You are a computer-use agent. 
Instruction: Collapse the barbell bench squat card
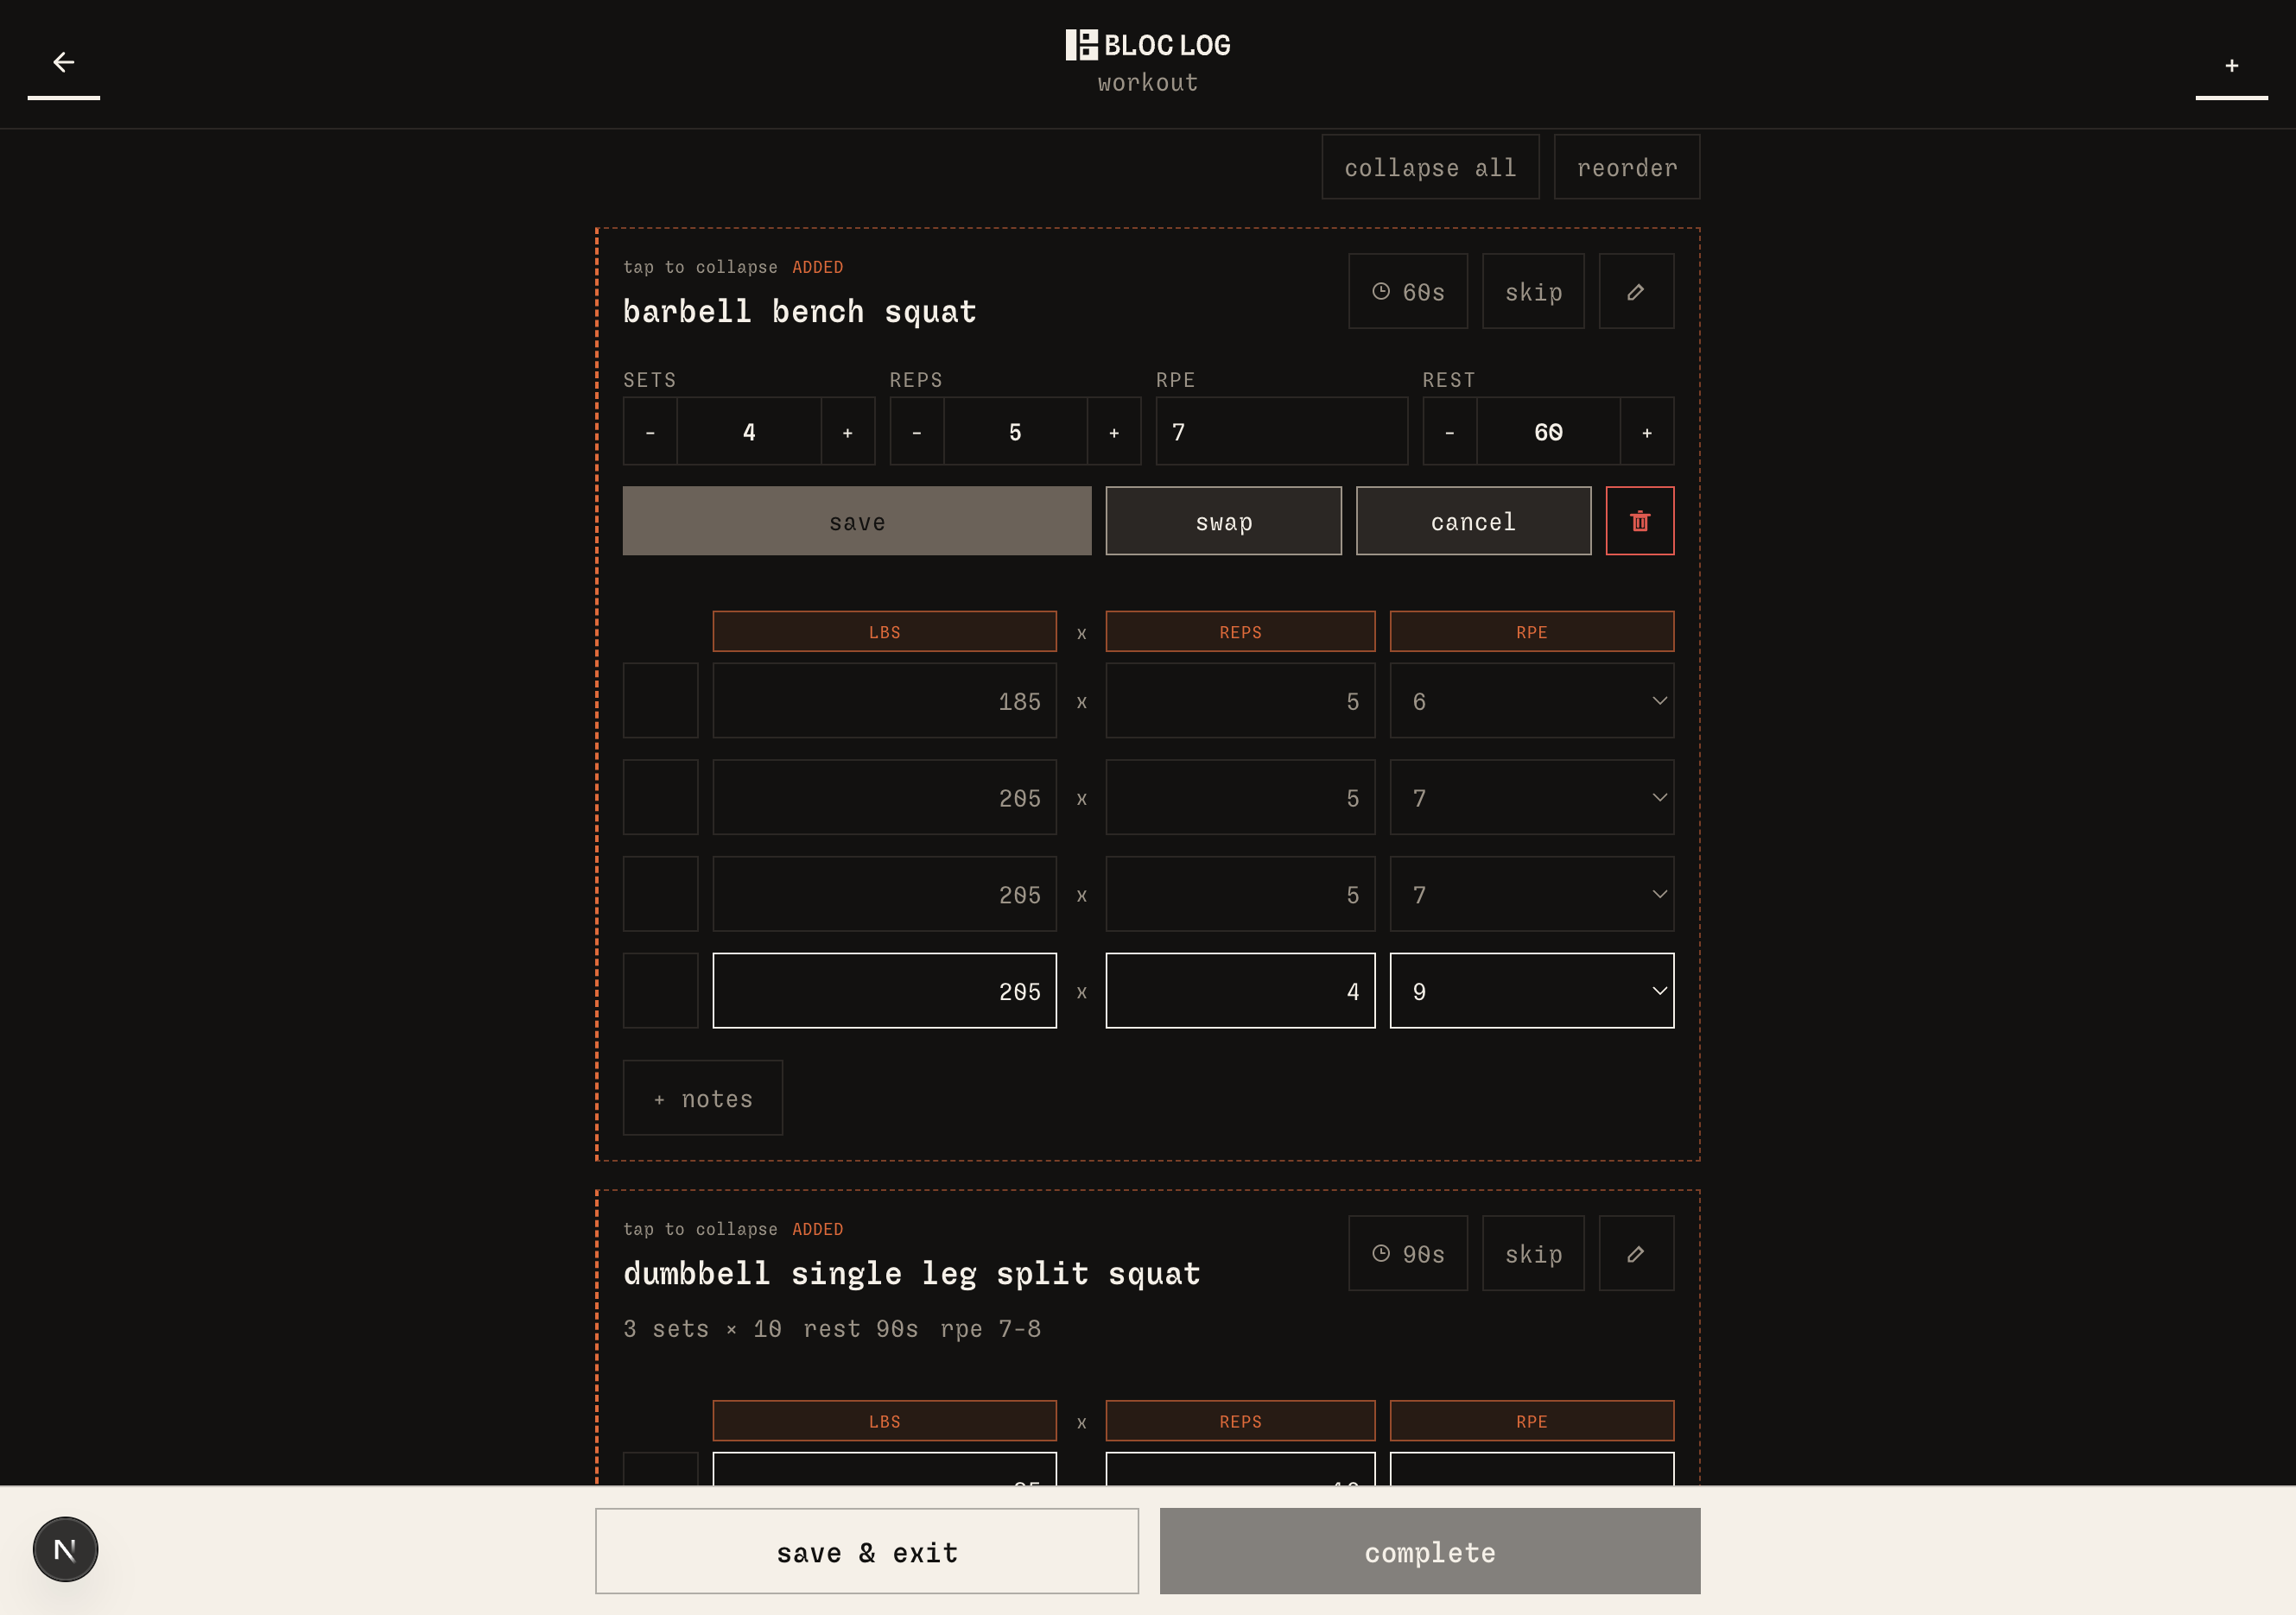point(700,267)
